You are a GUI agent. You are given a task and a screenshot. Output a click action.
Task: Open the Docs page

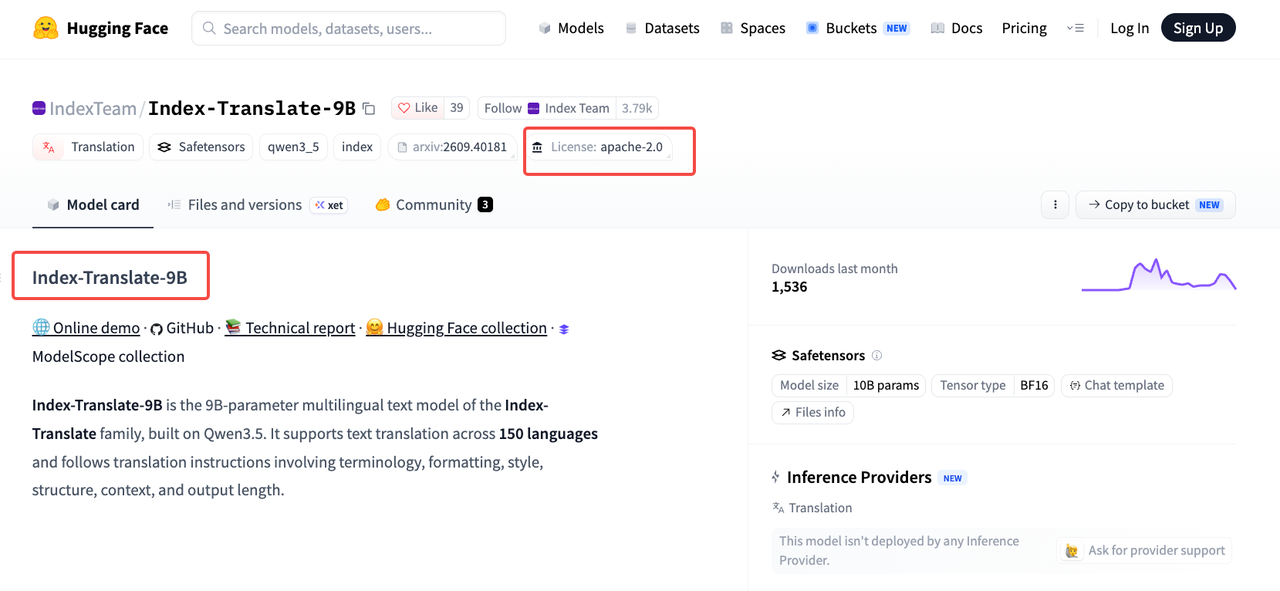tap(956, 28)
